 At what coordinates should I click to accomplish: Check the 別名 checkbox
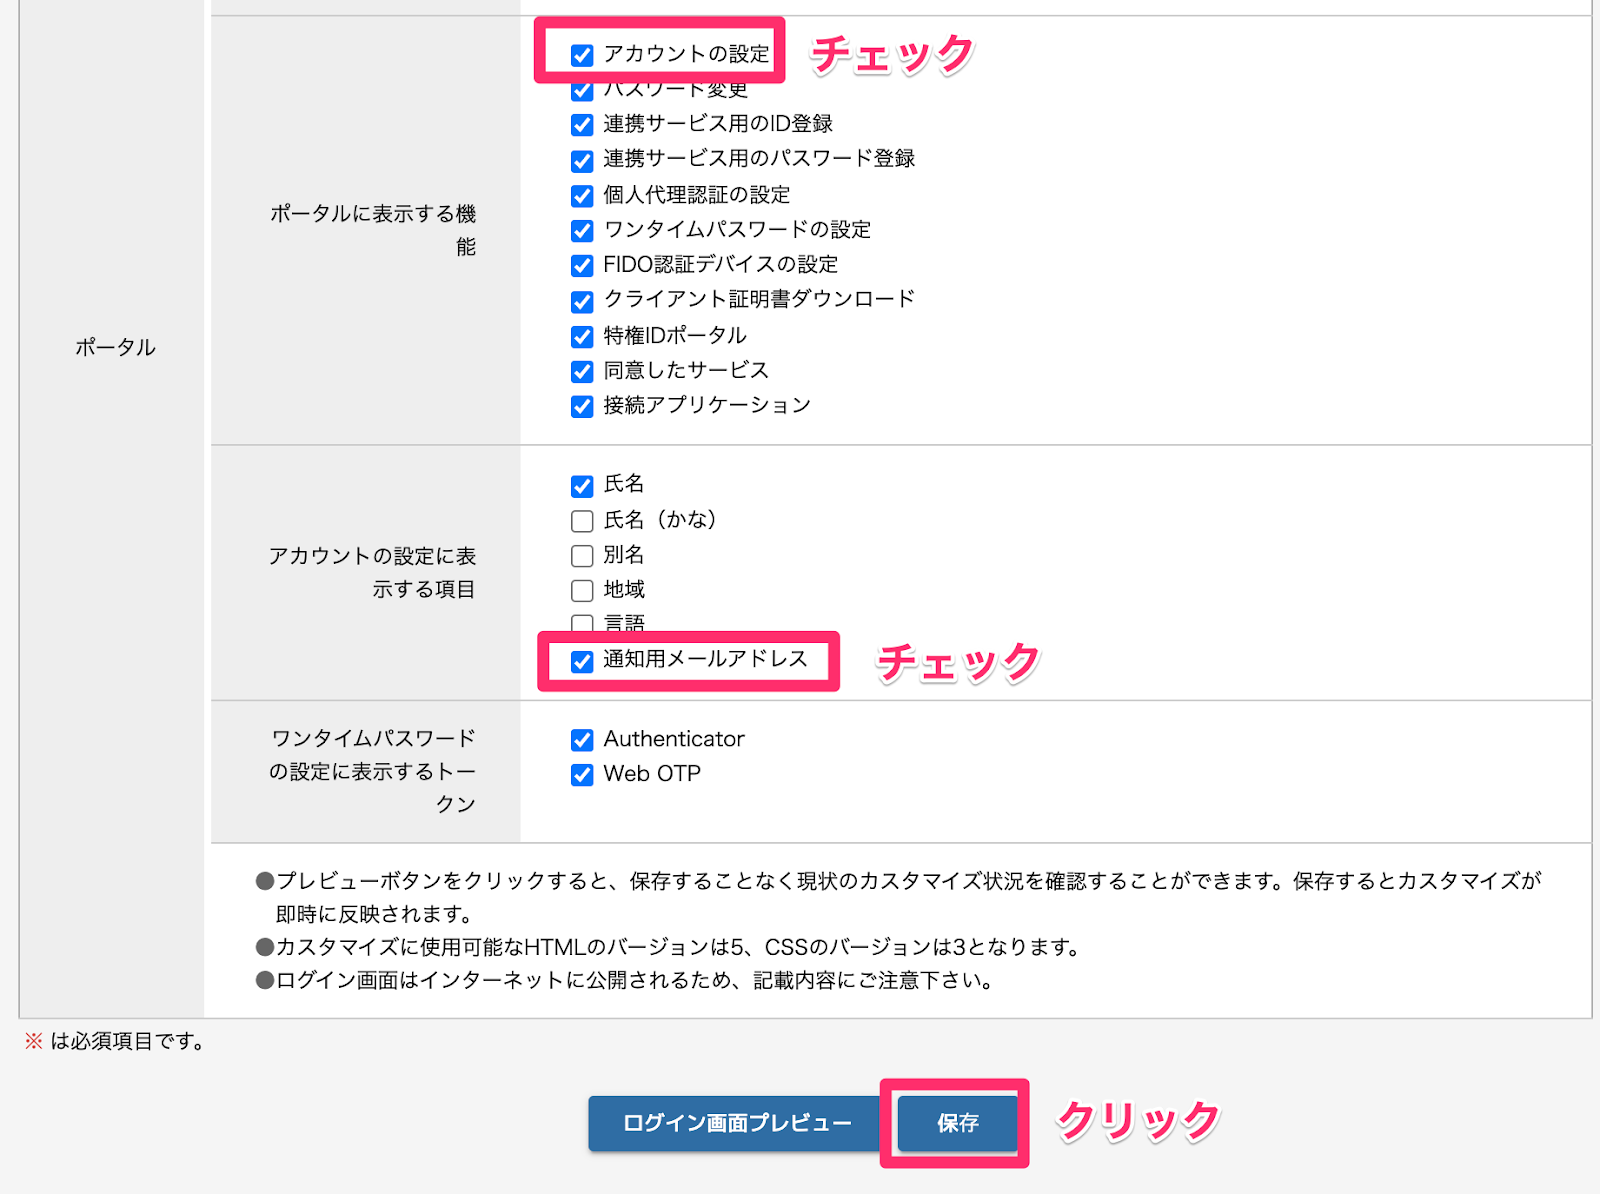582,556
